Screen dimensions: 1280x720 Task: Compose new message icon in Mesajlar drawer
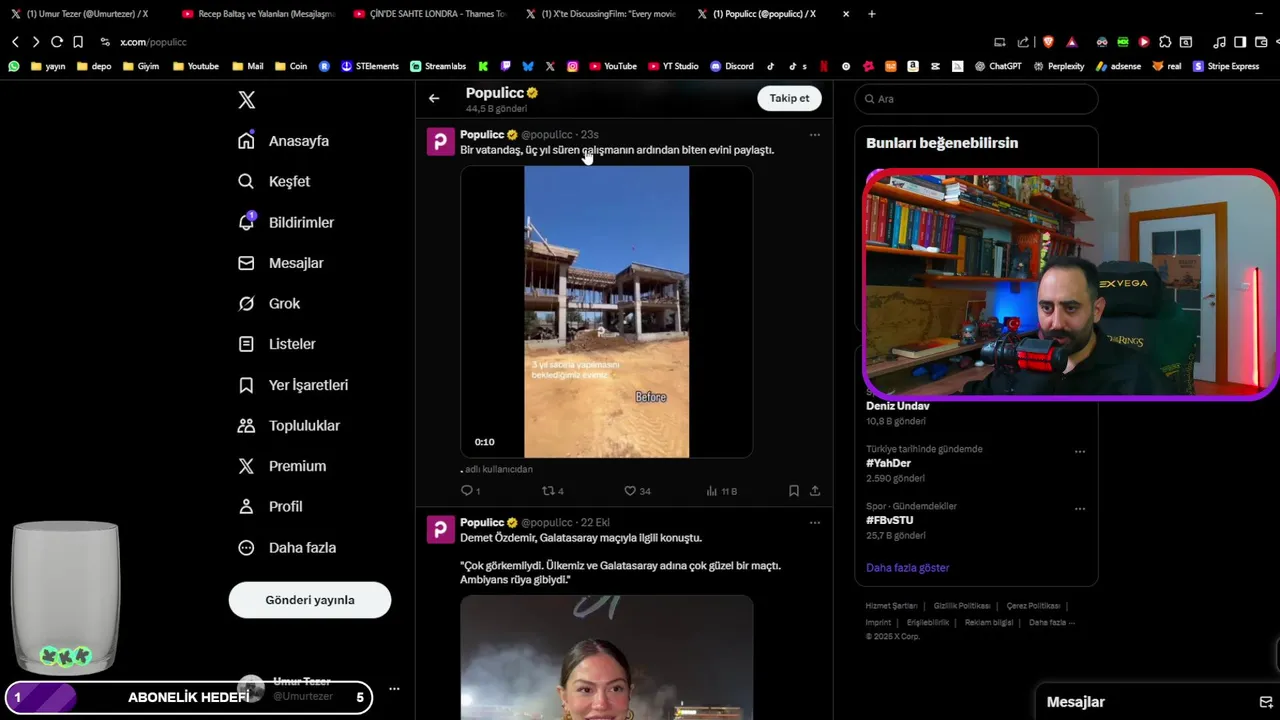pyautogui.click(x=1266, y=702)
